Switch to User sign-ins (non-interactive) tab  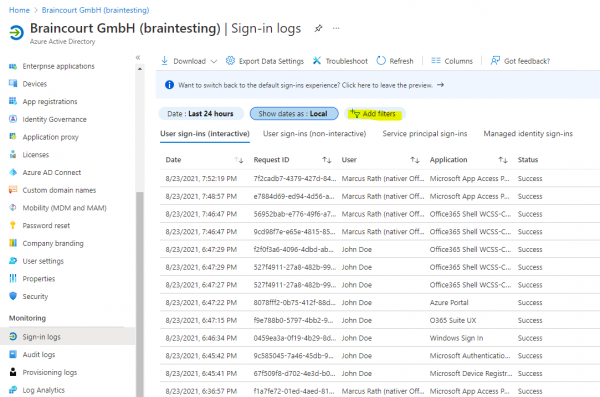[x=315, y=134]
